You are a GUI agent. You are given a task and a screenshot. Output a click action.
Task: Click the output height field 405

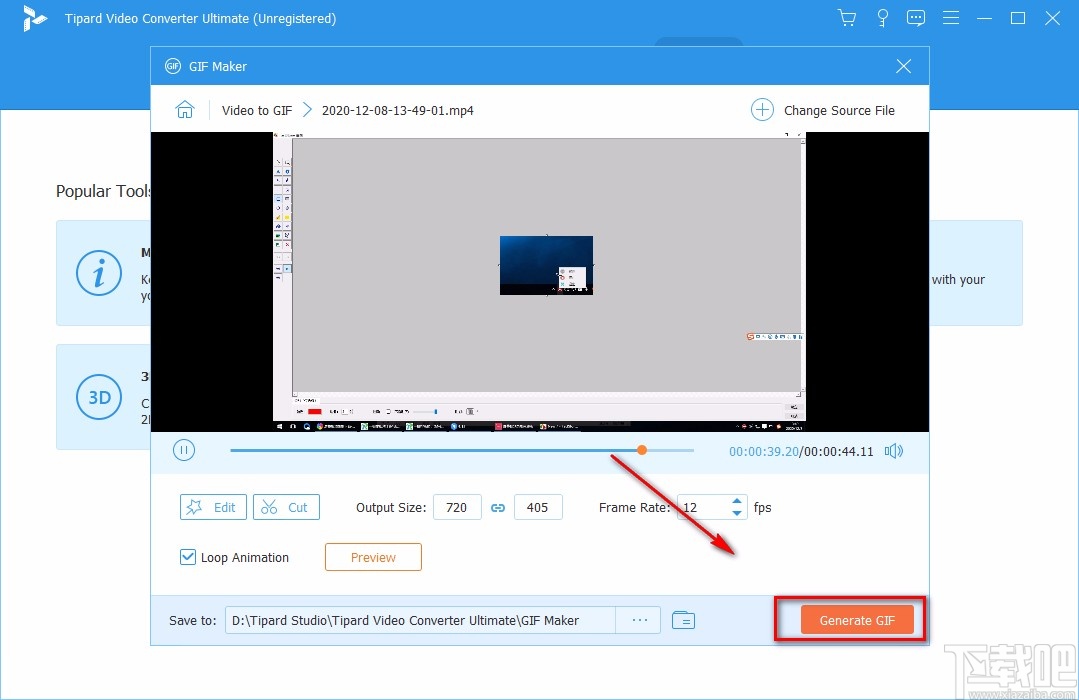537,507
